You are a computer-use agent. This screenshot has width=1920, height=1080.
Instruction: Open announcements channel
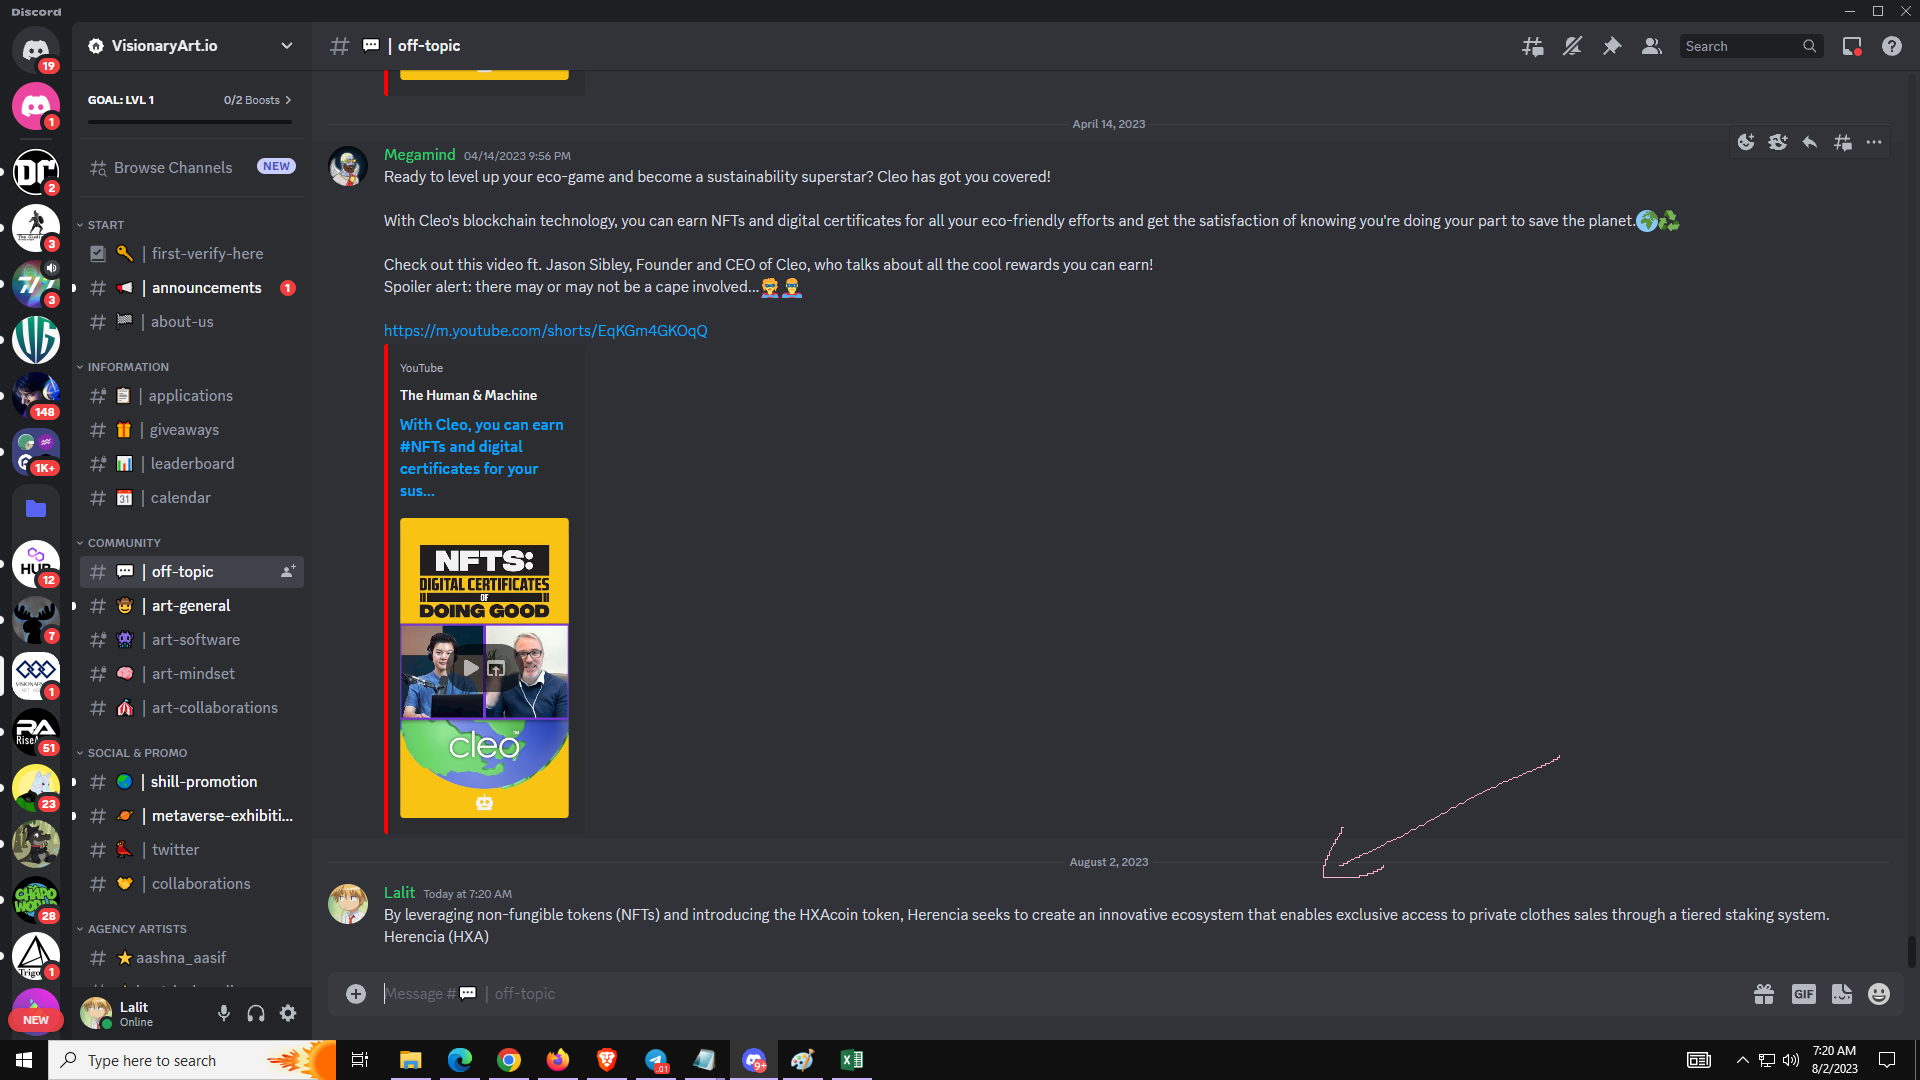point(192,288)
